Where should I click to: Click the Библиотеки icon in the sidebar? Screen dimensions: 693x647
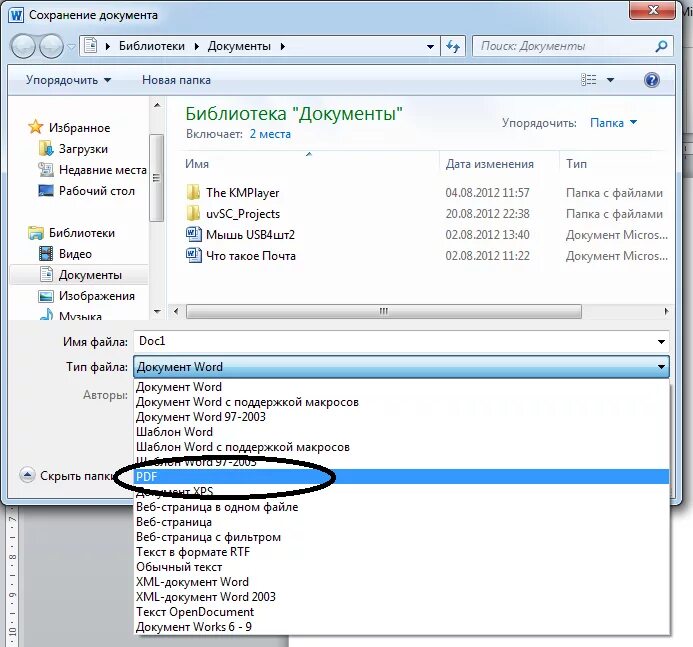point(36,233)
